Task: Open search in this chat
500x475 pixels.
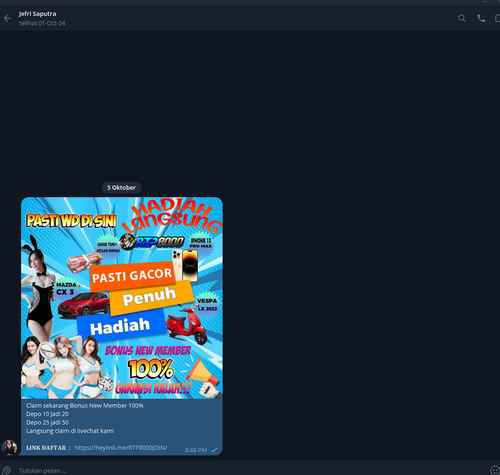Action: pyautogui.click(x=462, y=18)
